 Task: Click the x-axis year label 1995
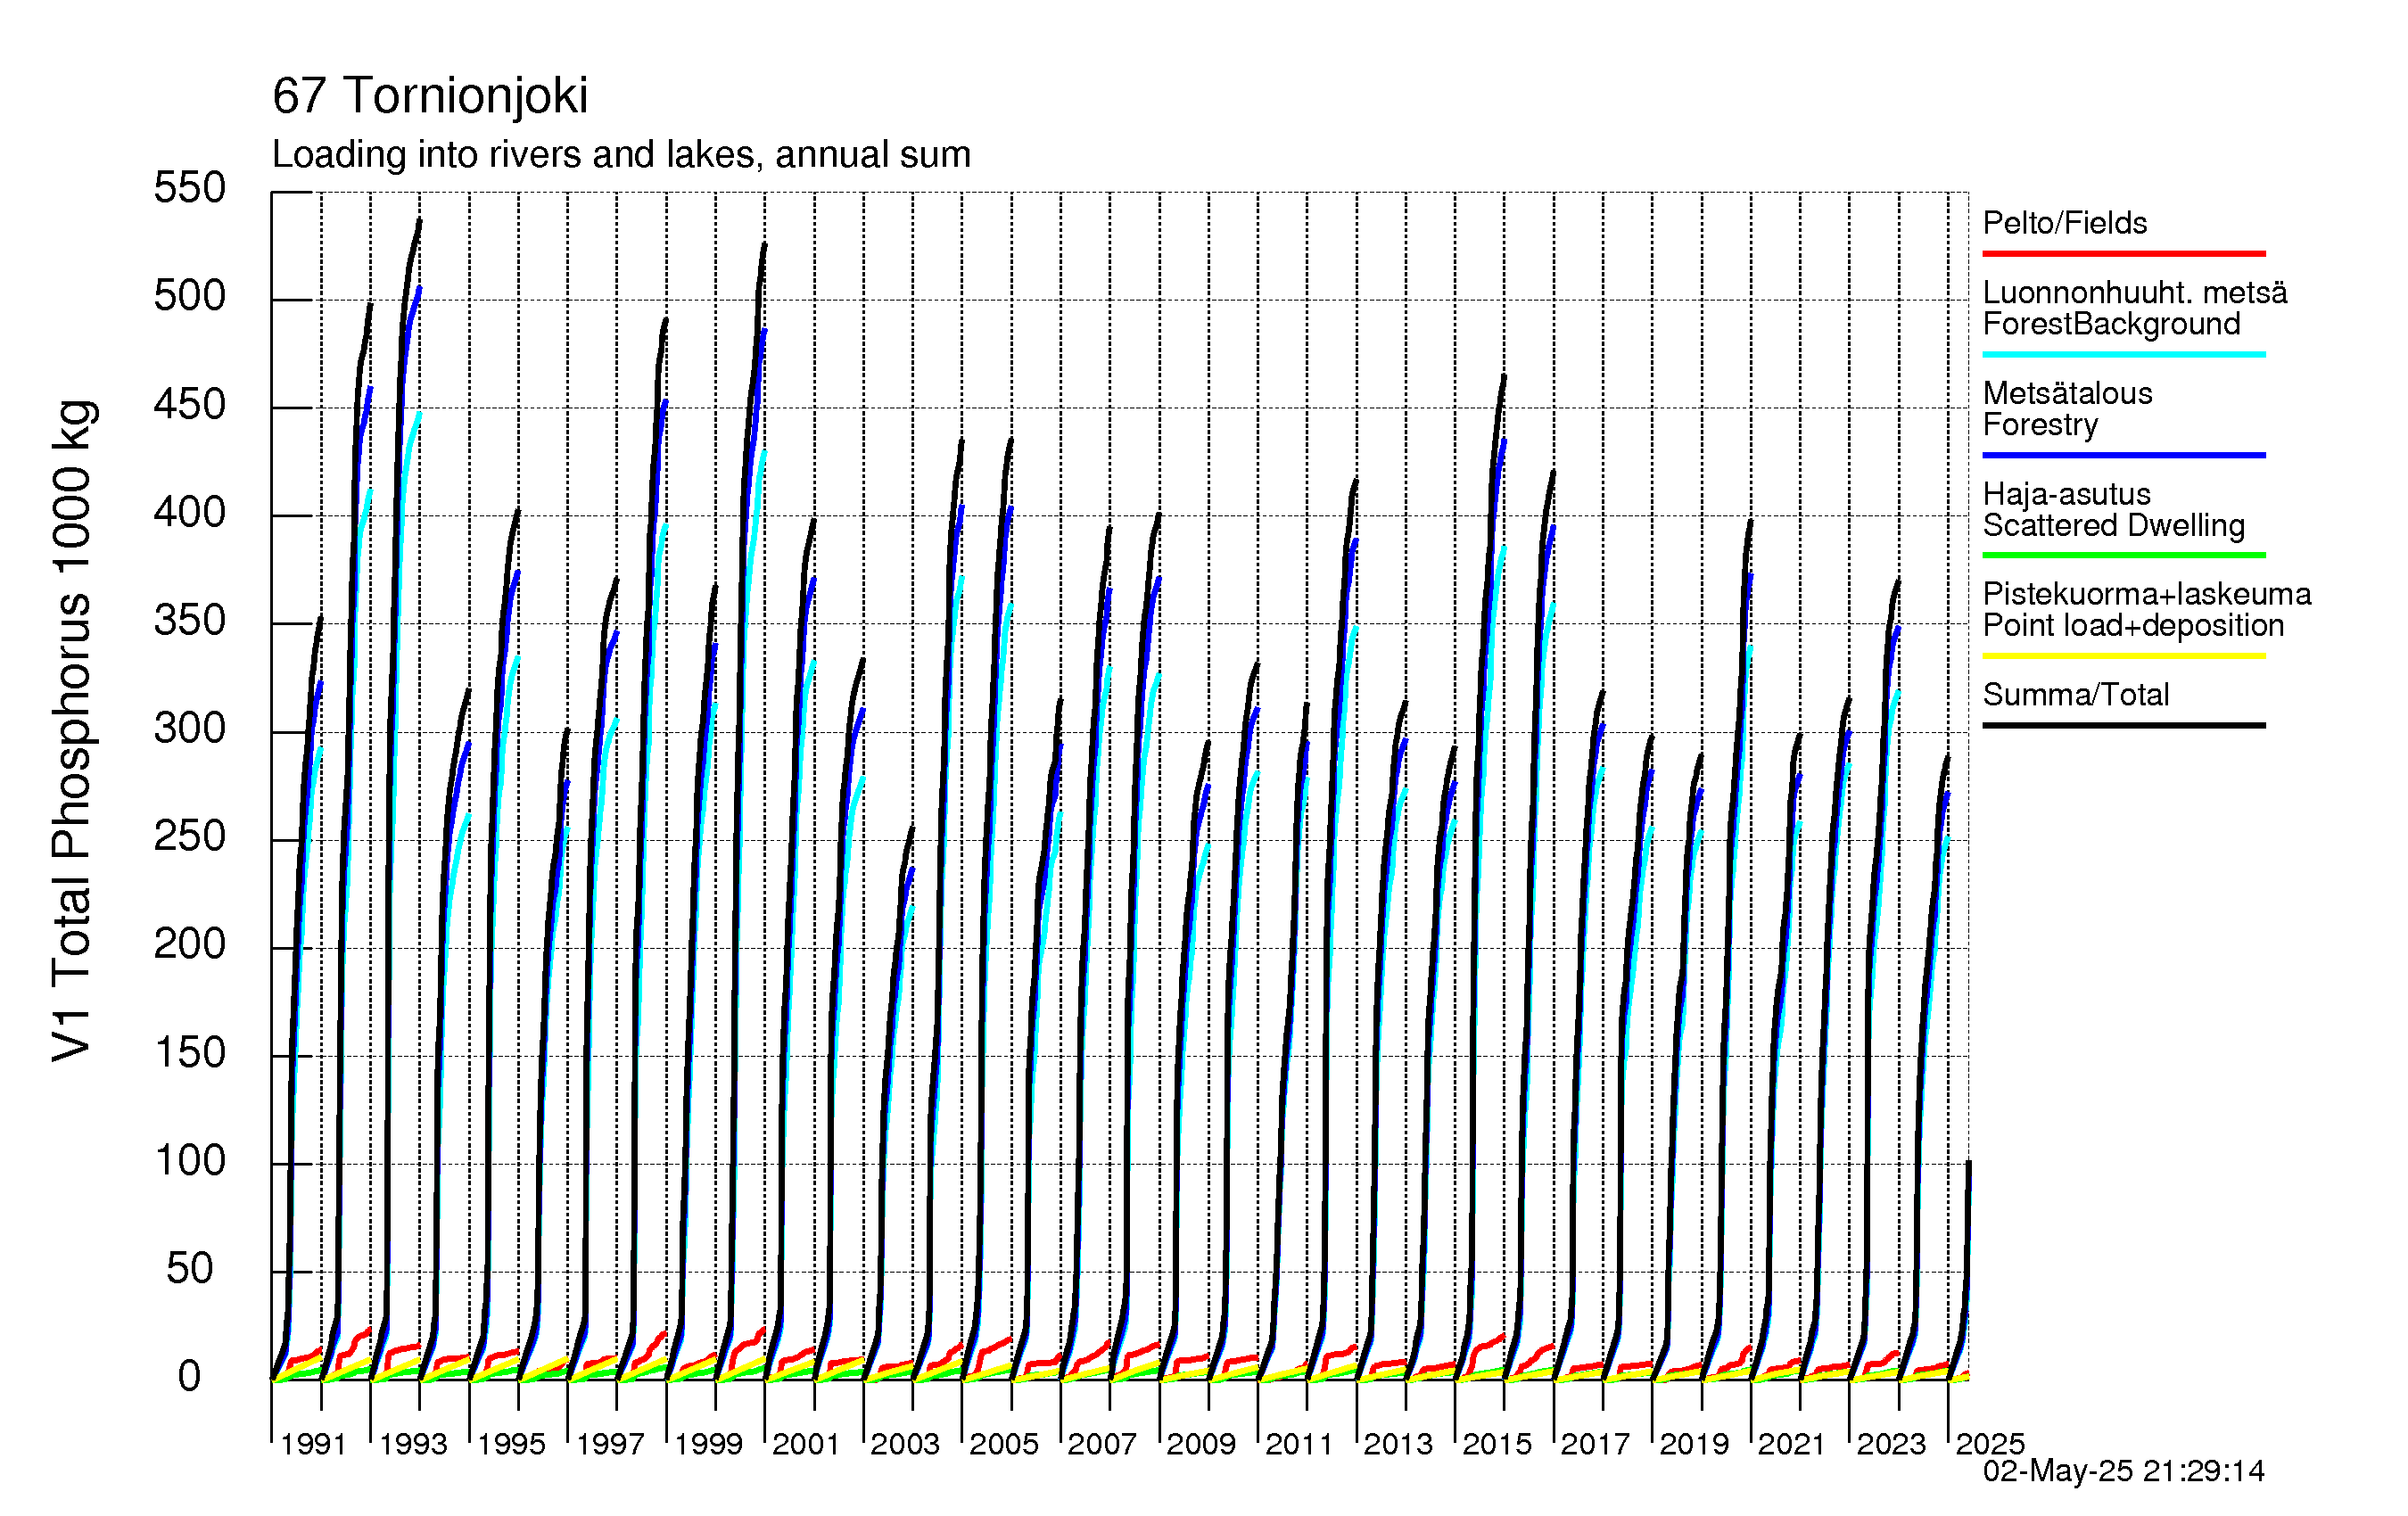(511, 1444)
